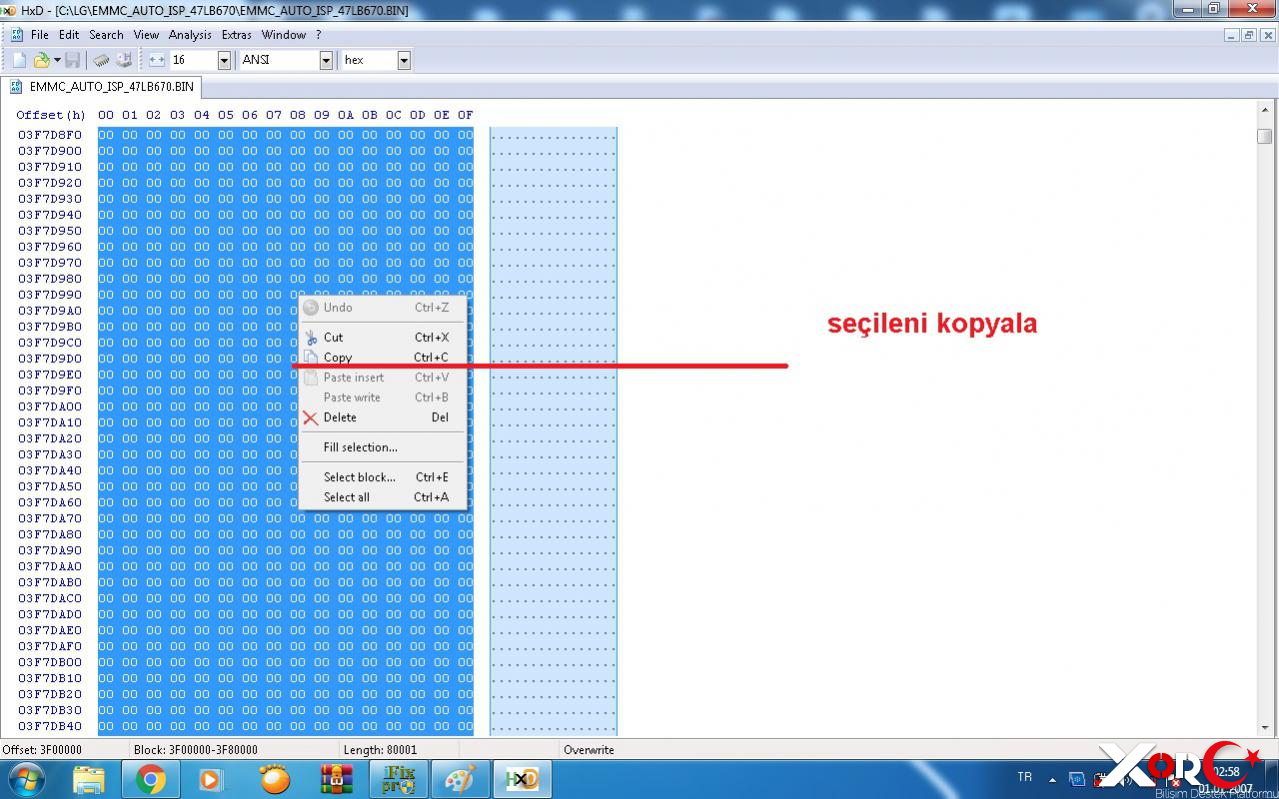This screenshot has height=799, width=1279.
Task: Click the Open disk toolbar icon
Action: tap(124, 60)
